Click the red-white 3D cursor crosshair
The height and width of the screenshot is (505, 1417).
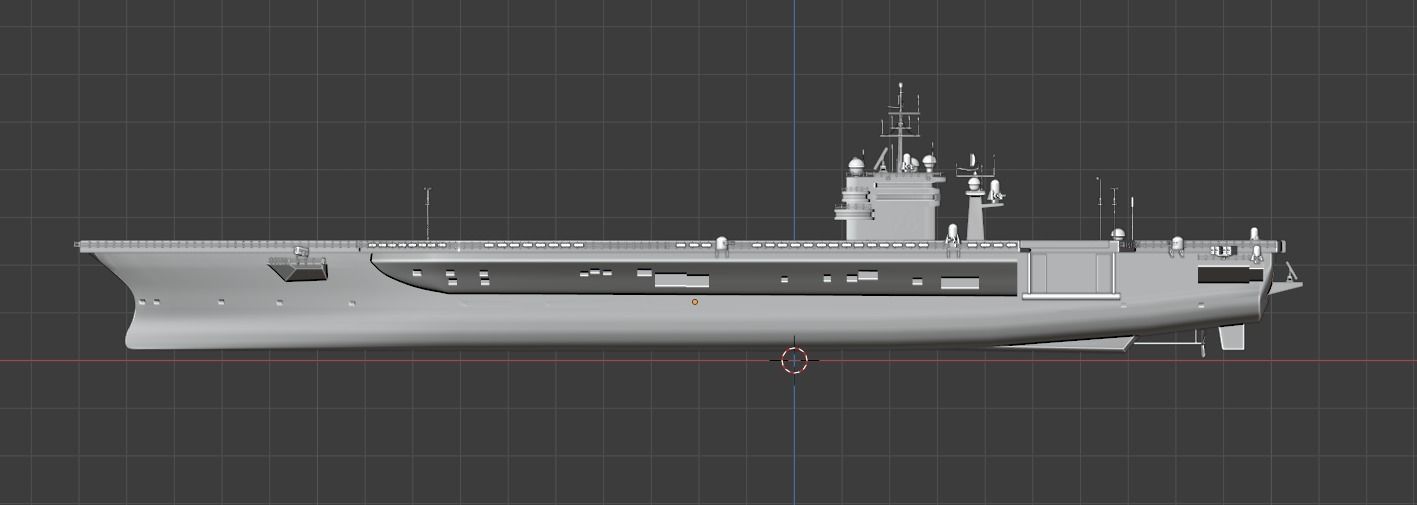(x=794, y=360)
